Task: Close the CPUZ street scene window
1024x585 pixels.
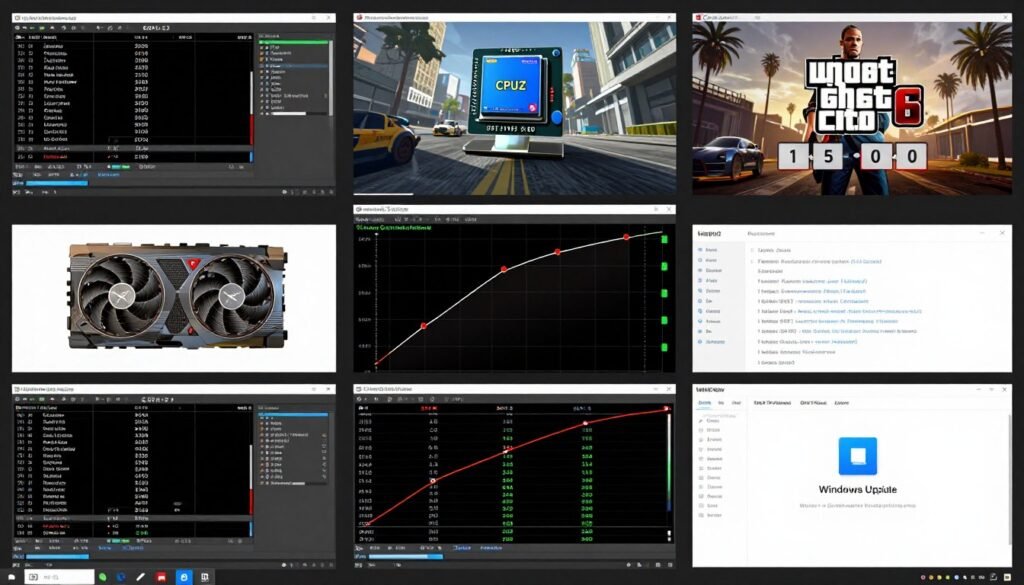Action: (669, 18)
